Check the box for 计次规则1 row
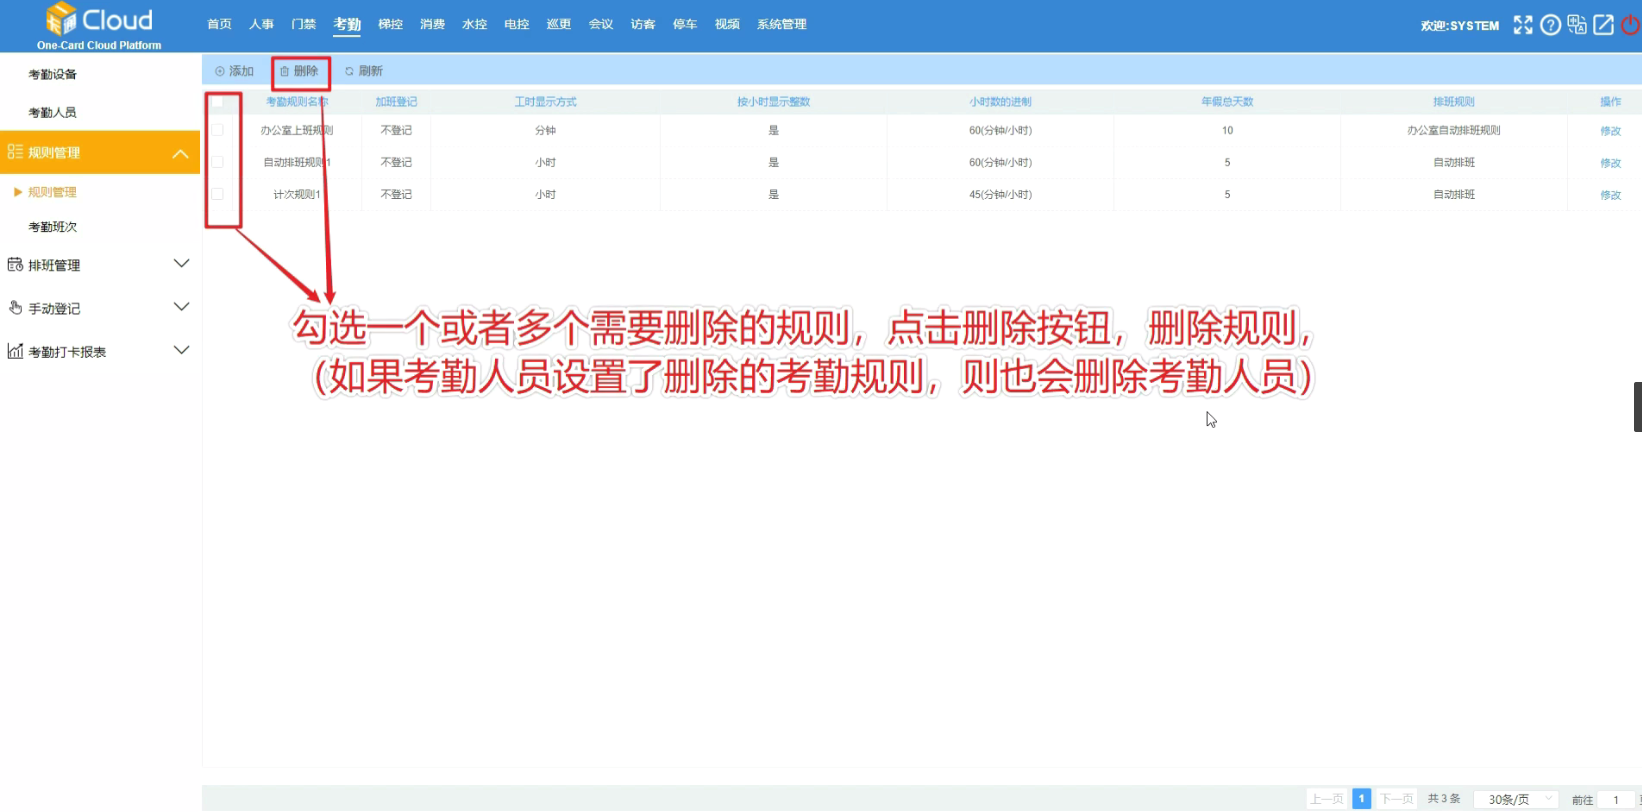 (217, 194)
